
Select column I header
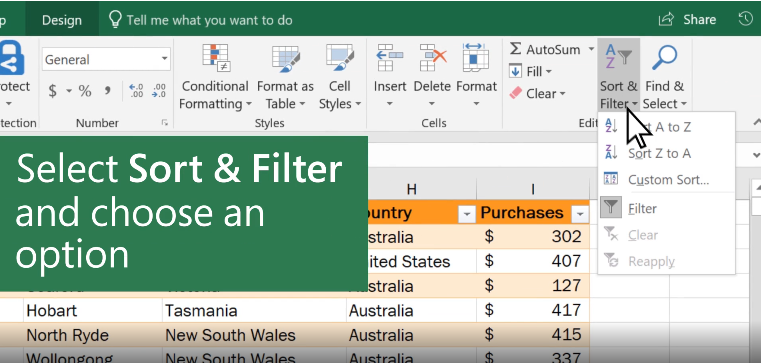(x=533, y=189)
